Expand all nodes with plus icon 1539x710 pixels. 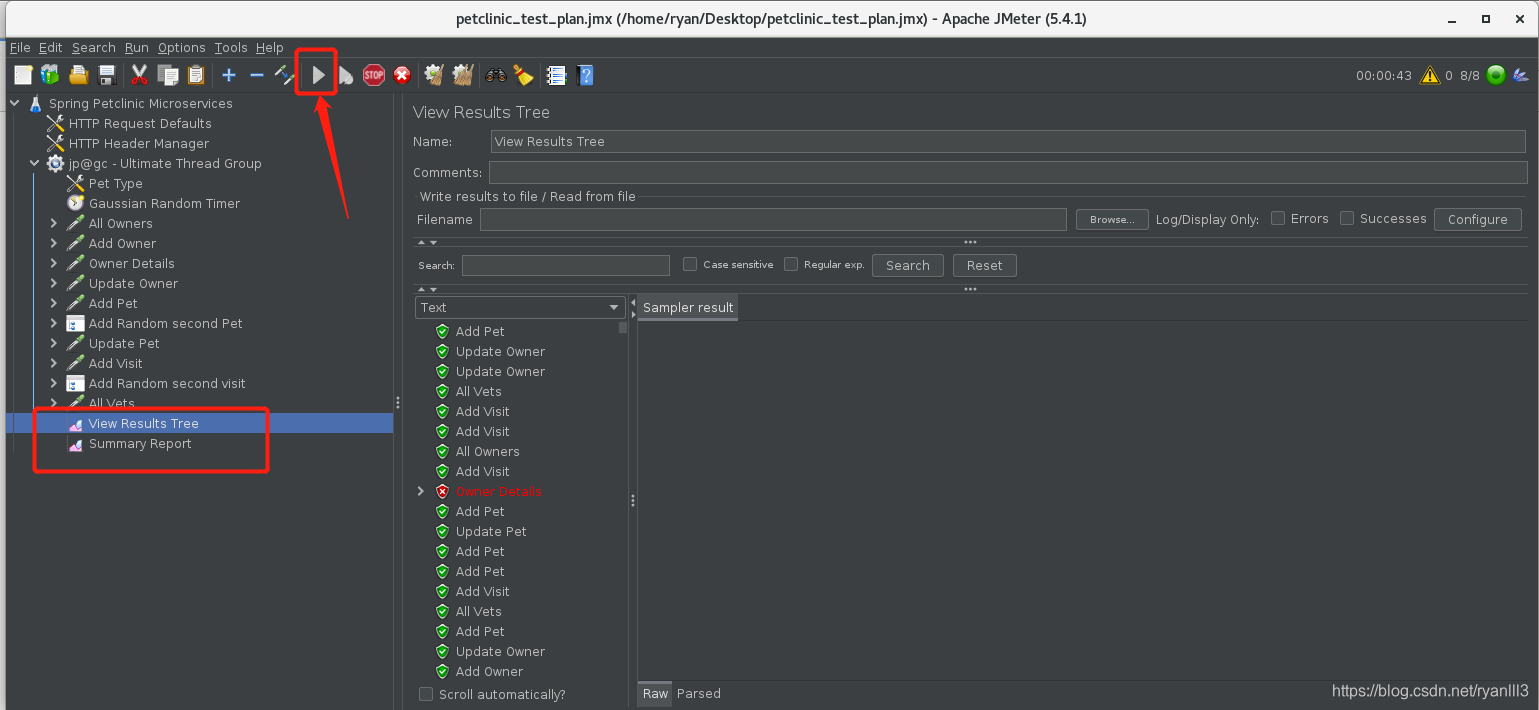tap(229, 75)
